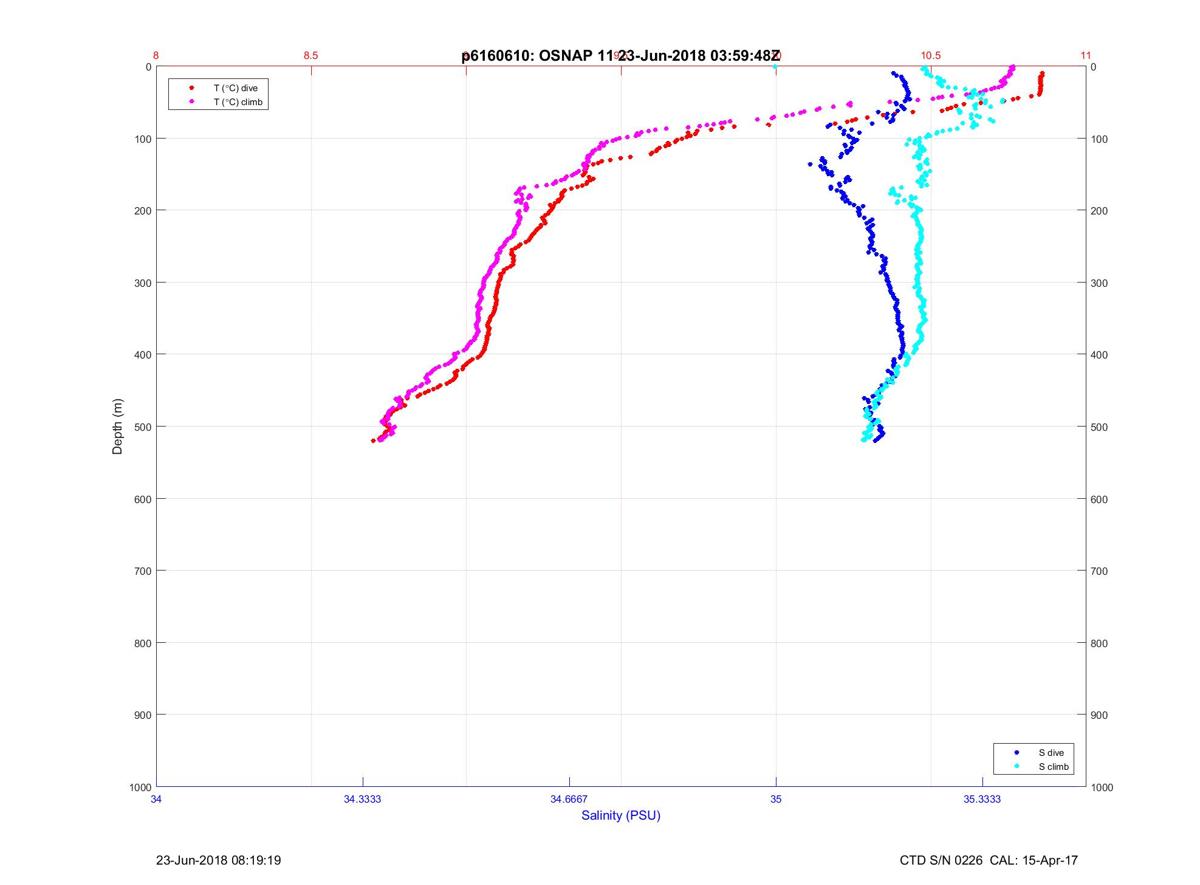
Task: Click the 'Salinity (PSU)' axis label
Action: tap(621, 816)
